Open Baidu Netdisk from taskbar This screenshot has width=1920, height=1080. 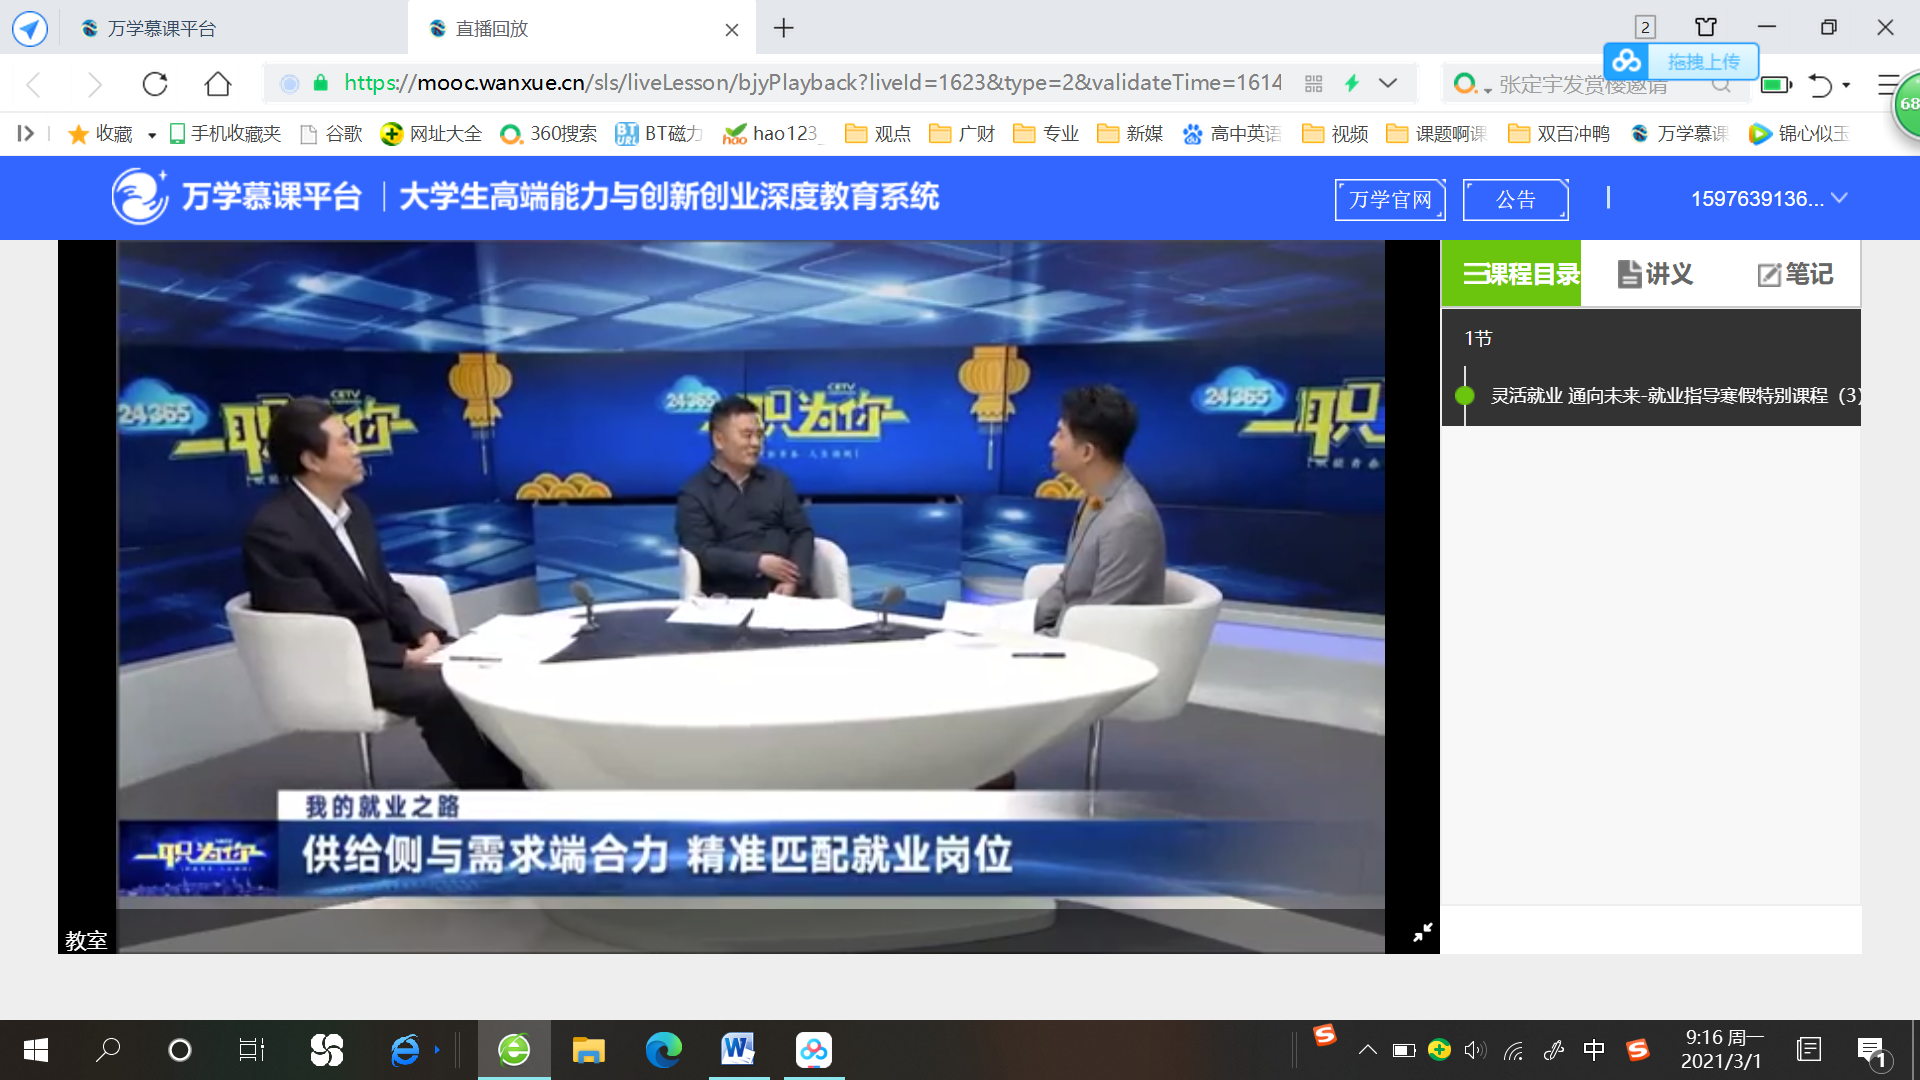[813, 1050]
